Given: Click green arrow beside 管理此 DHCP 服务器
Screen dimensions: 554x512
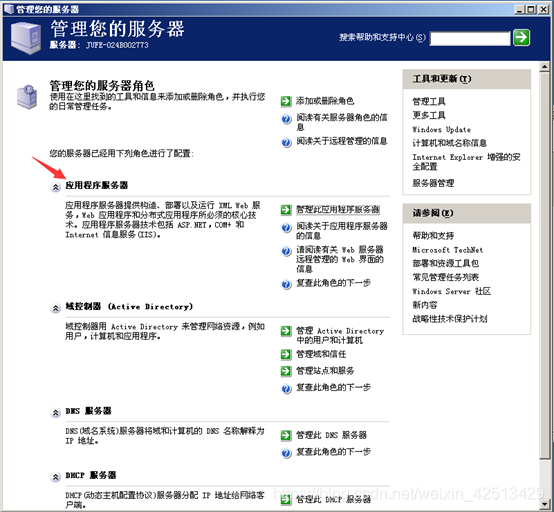Looking at the screenshot, I should click(285, 499).
